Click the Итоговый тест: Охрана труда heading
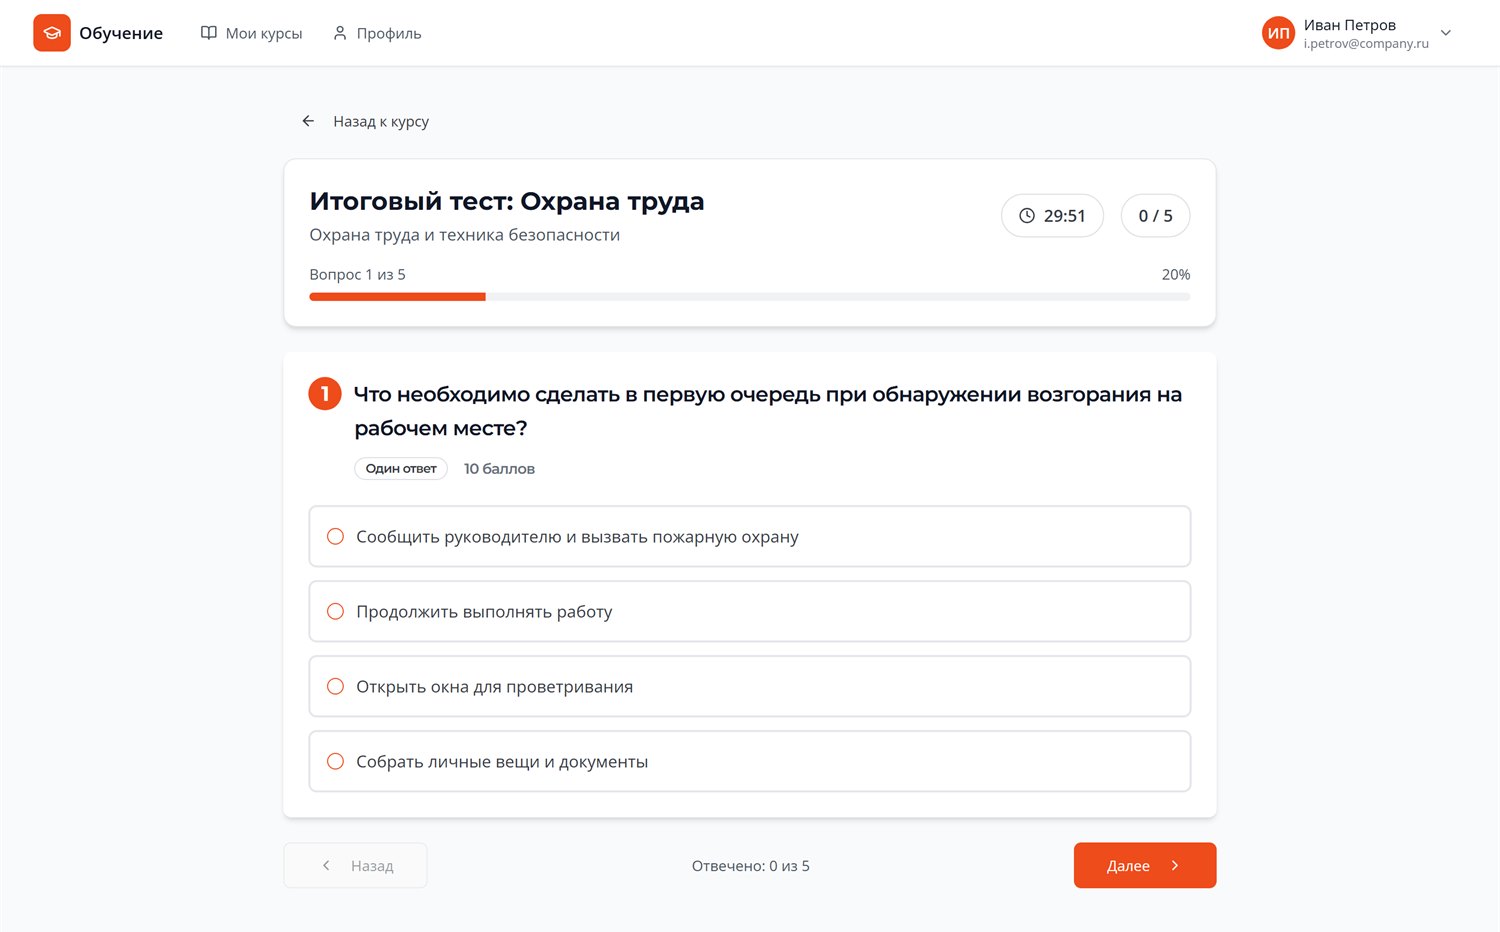This screenshot has height=932, width=1500. pyautogui.click(x=507, y=201)
